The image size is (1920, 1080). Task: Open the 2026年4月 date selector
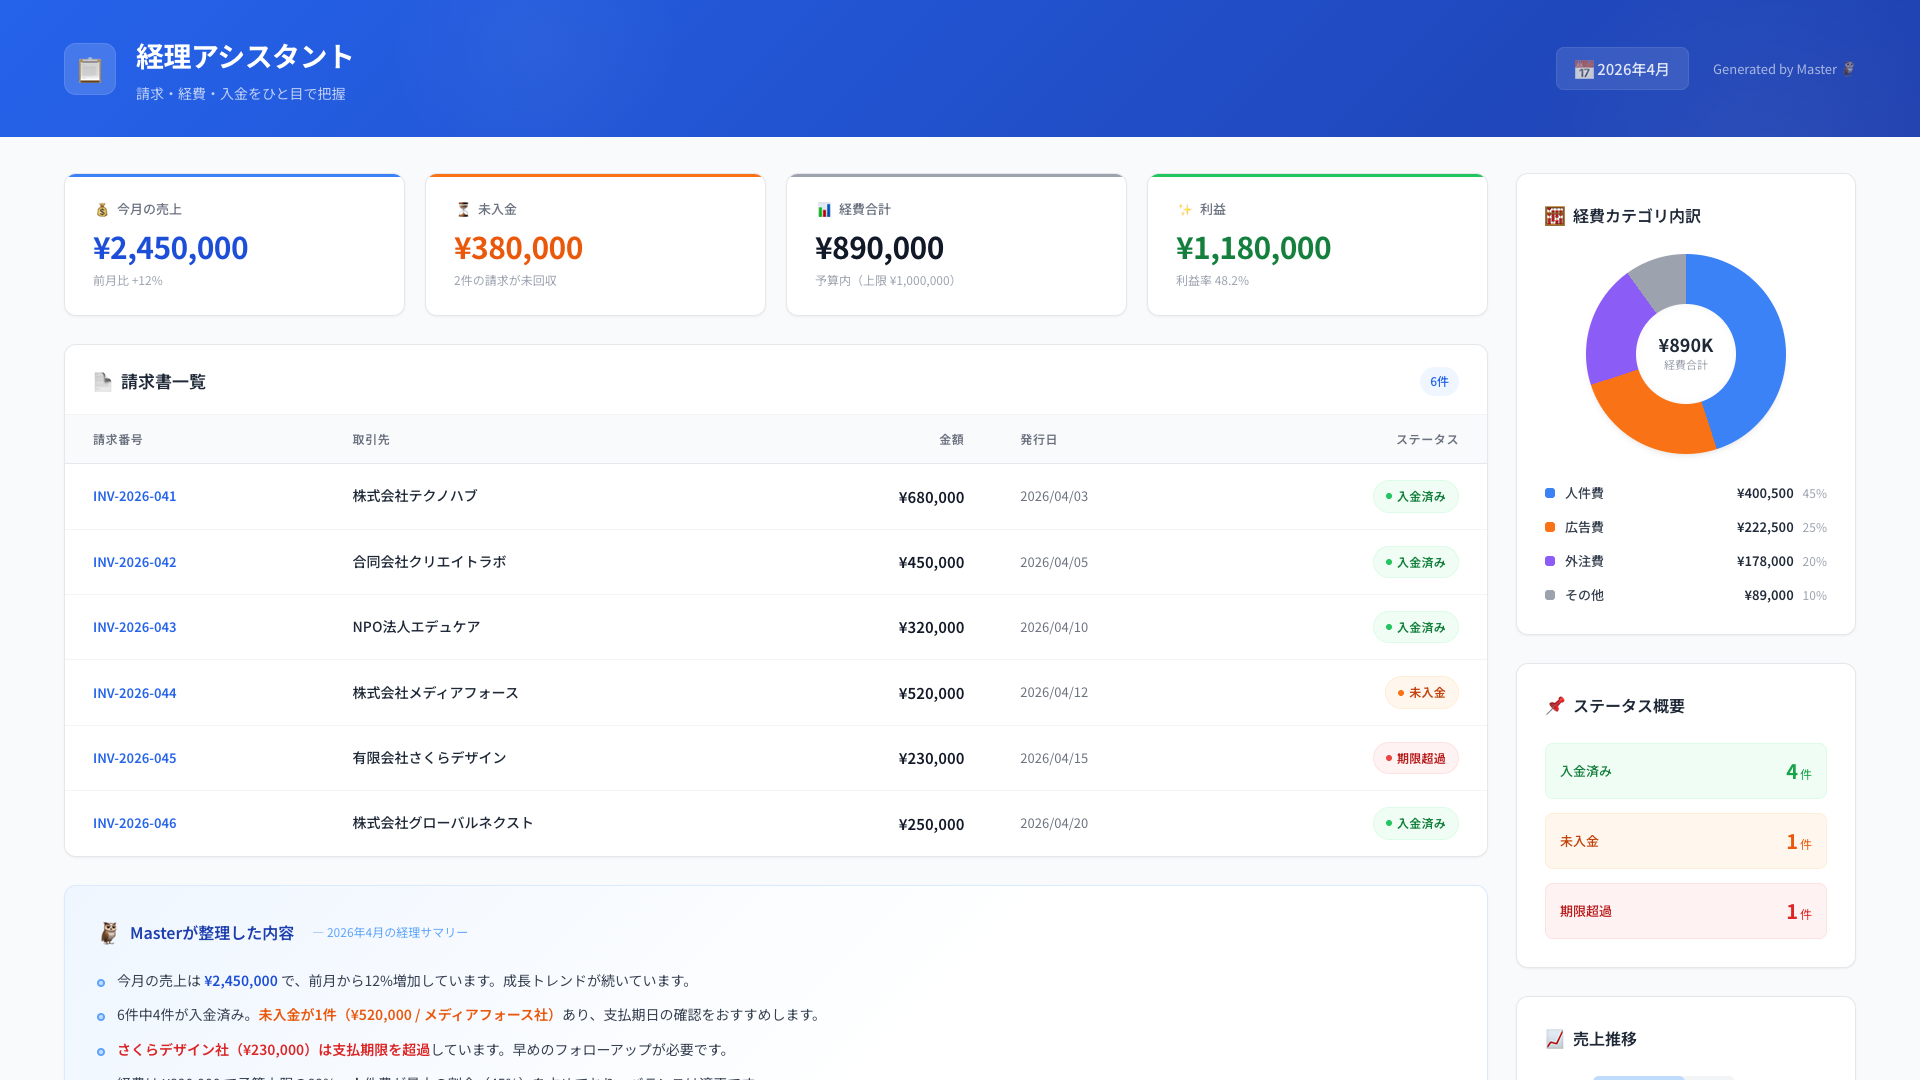(x=1621, y=68)
